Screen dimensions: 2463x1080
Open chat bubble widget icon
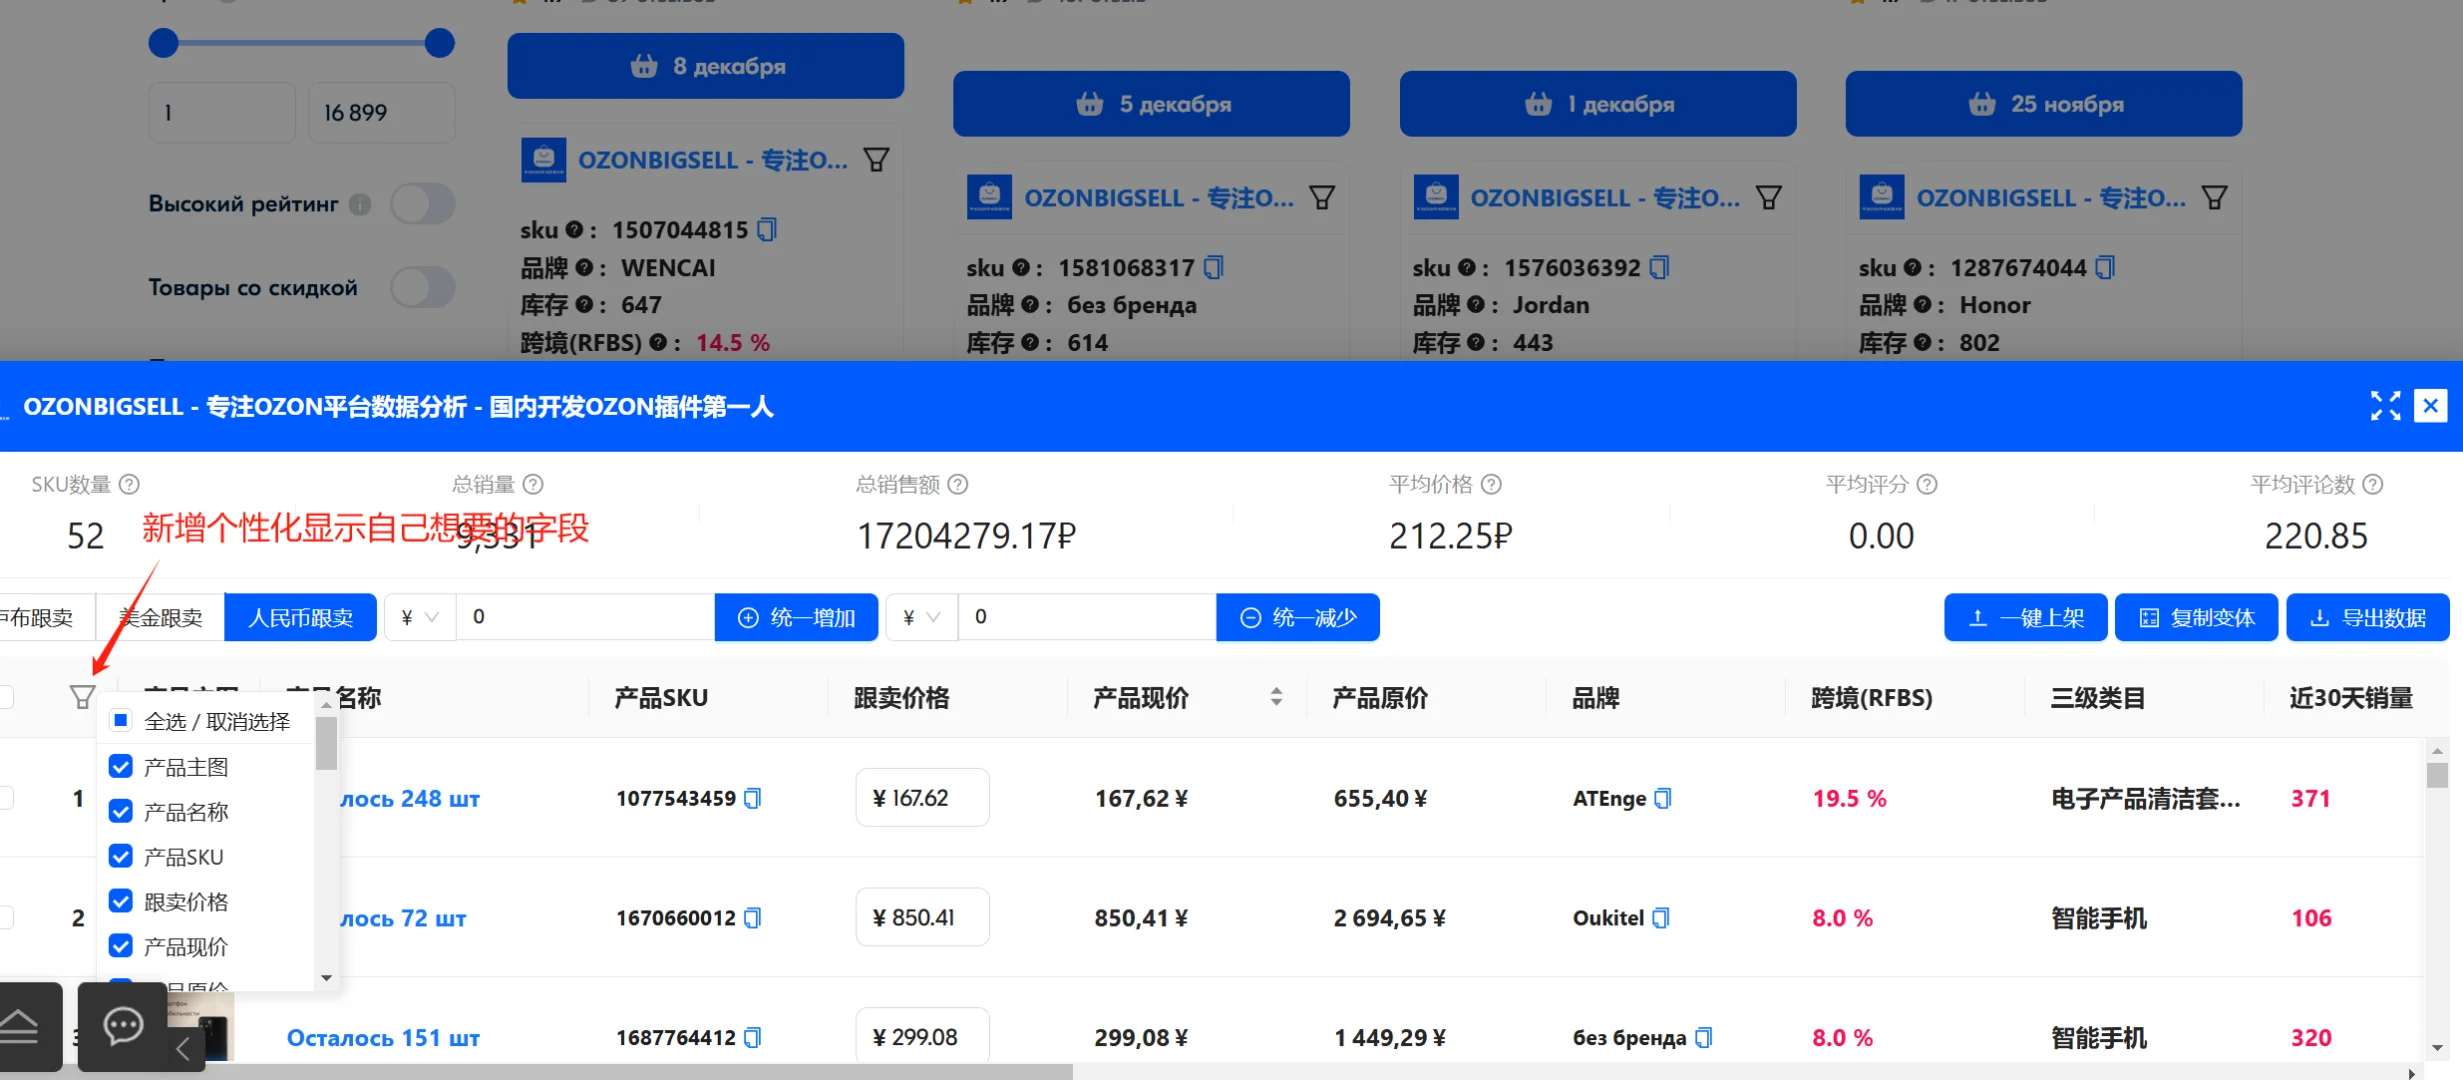click(x=123, y=1026)
